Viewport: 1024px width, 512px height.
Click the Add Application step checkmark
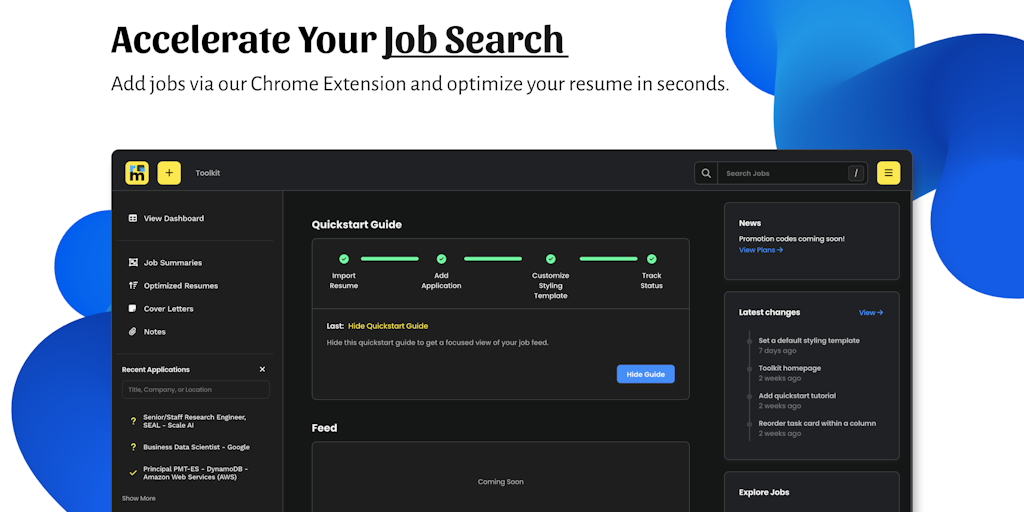441,259
